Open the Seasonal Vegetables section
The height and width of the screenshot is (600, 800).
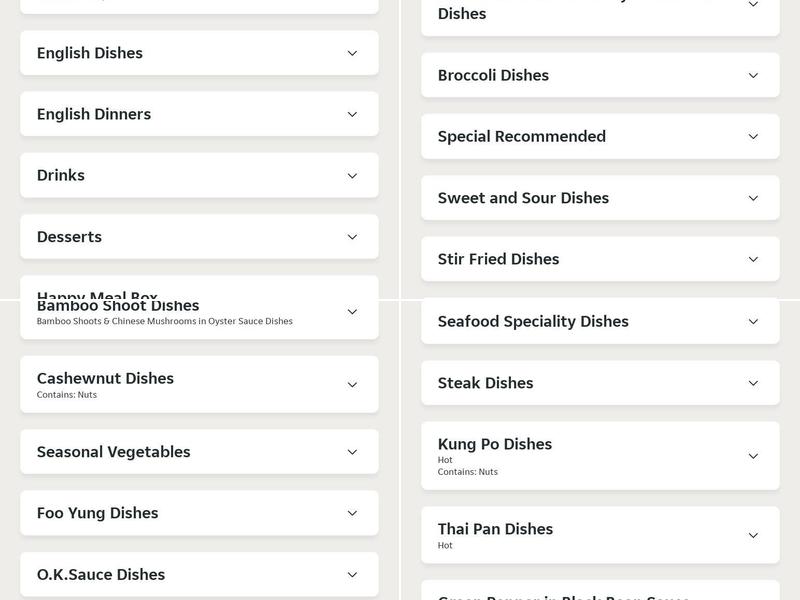(x=200, y=451)
